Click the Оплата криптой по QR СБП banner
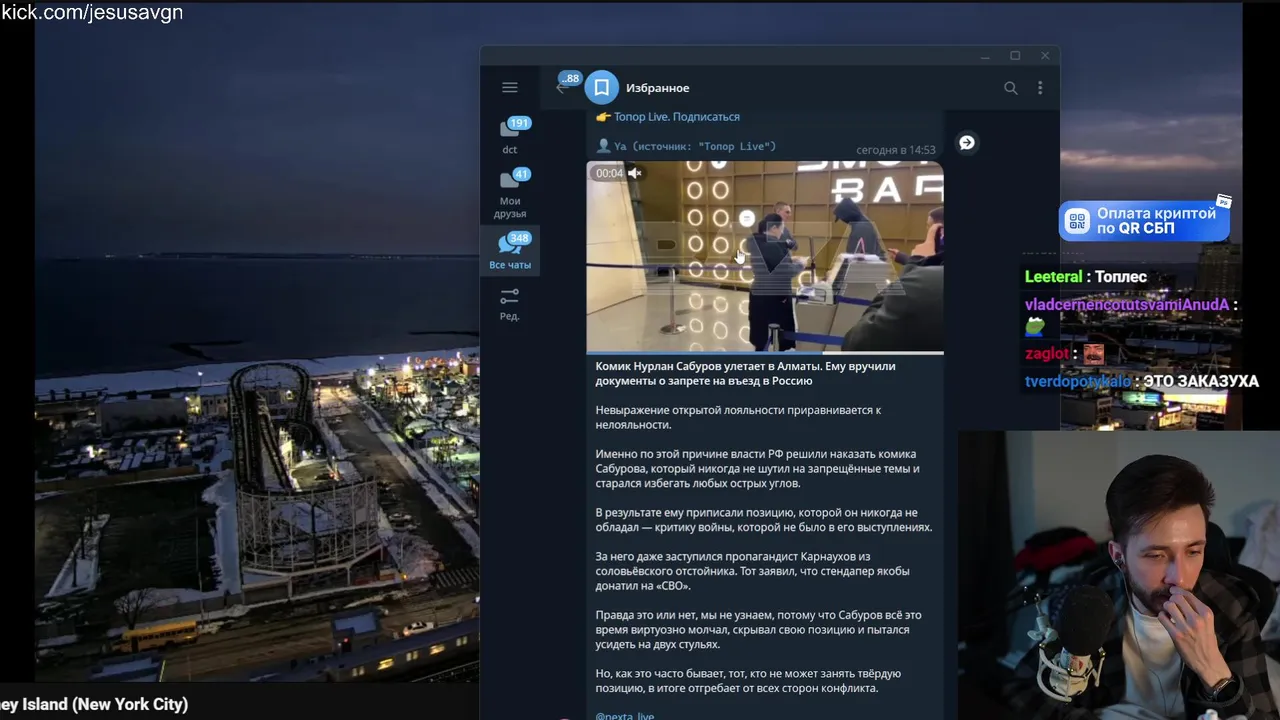 (x=1145, y=221)
